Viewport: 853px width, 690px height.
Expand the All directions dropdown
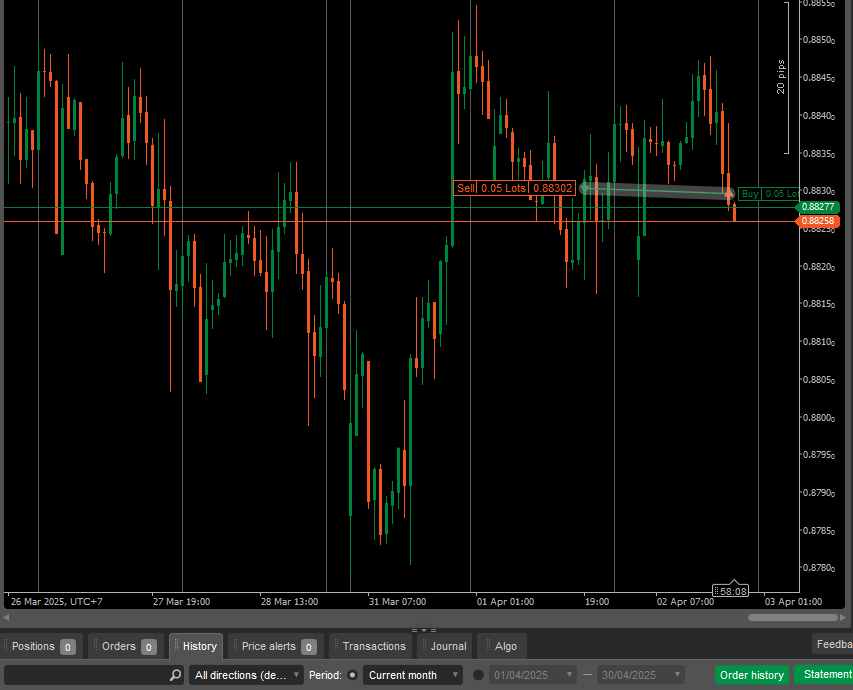pyautogui.click(x=246, y=675)
